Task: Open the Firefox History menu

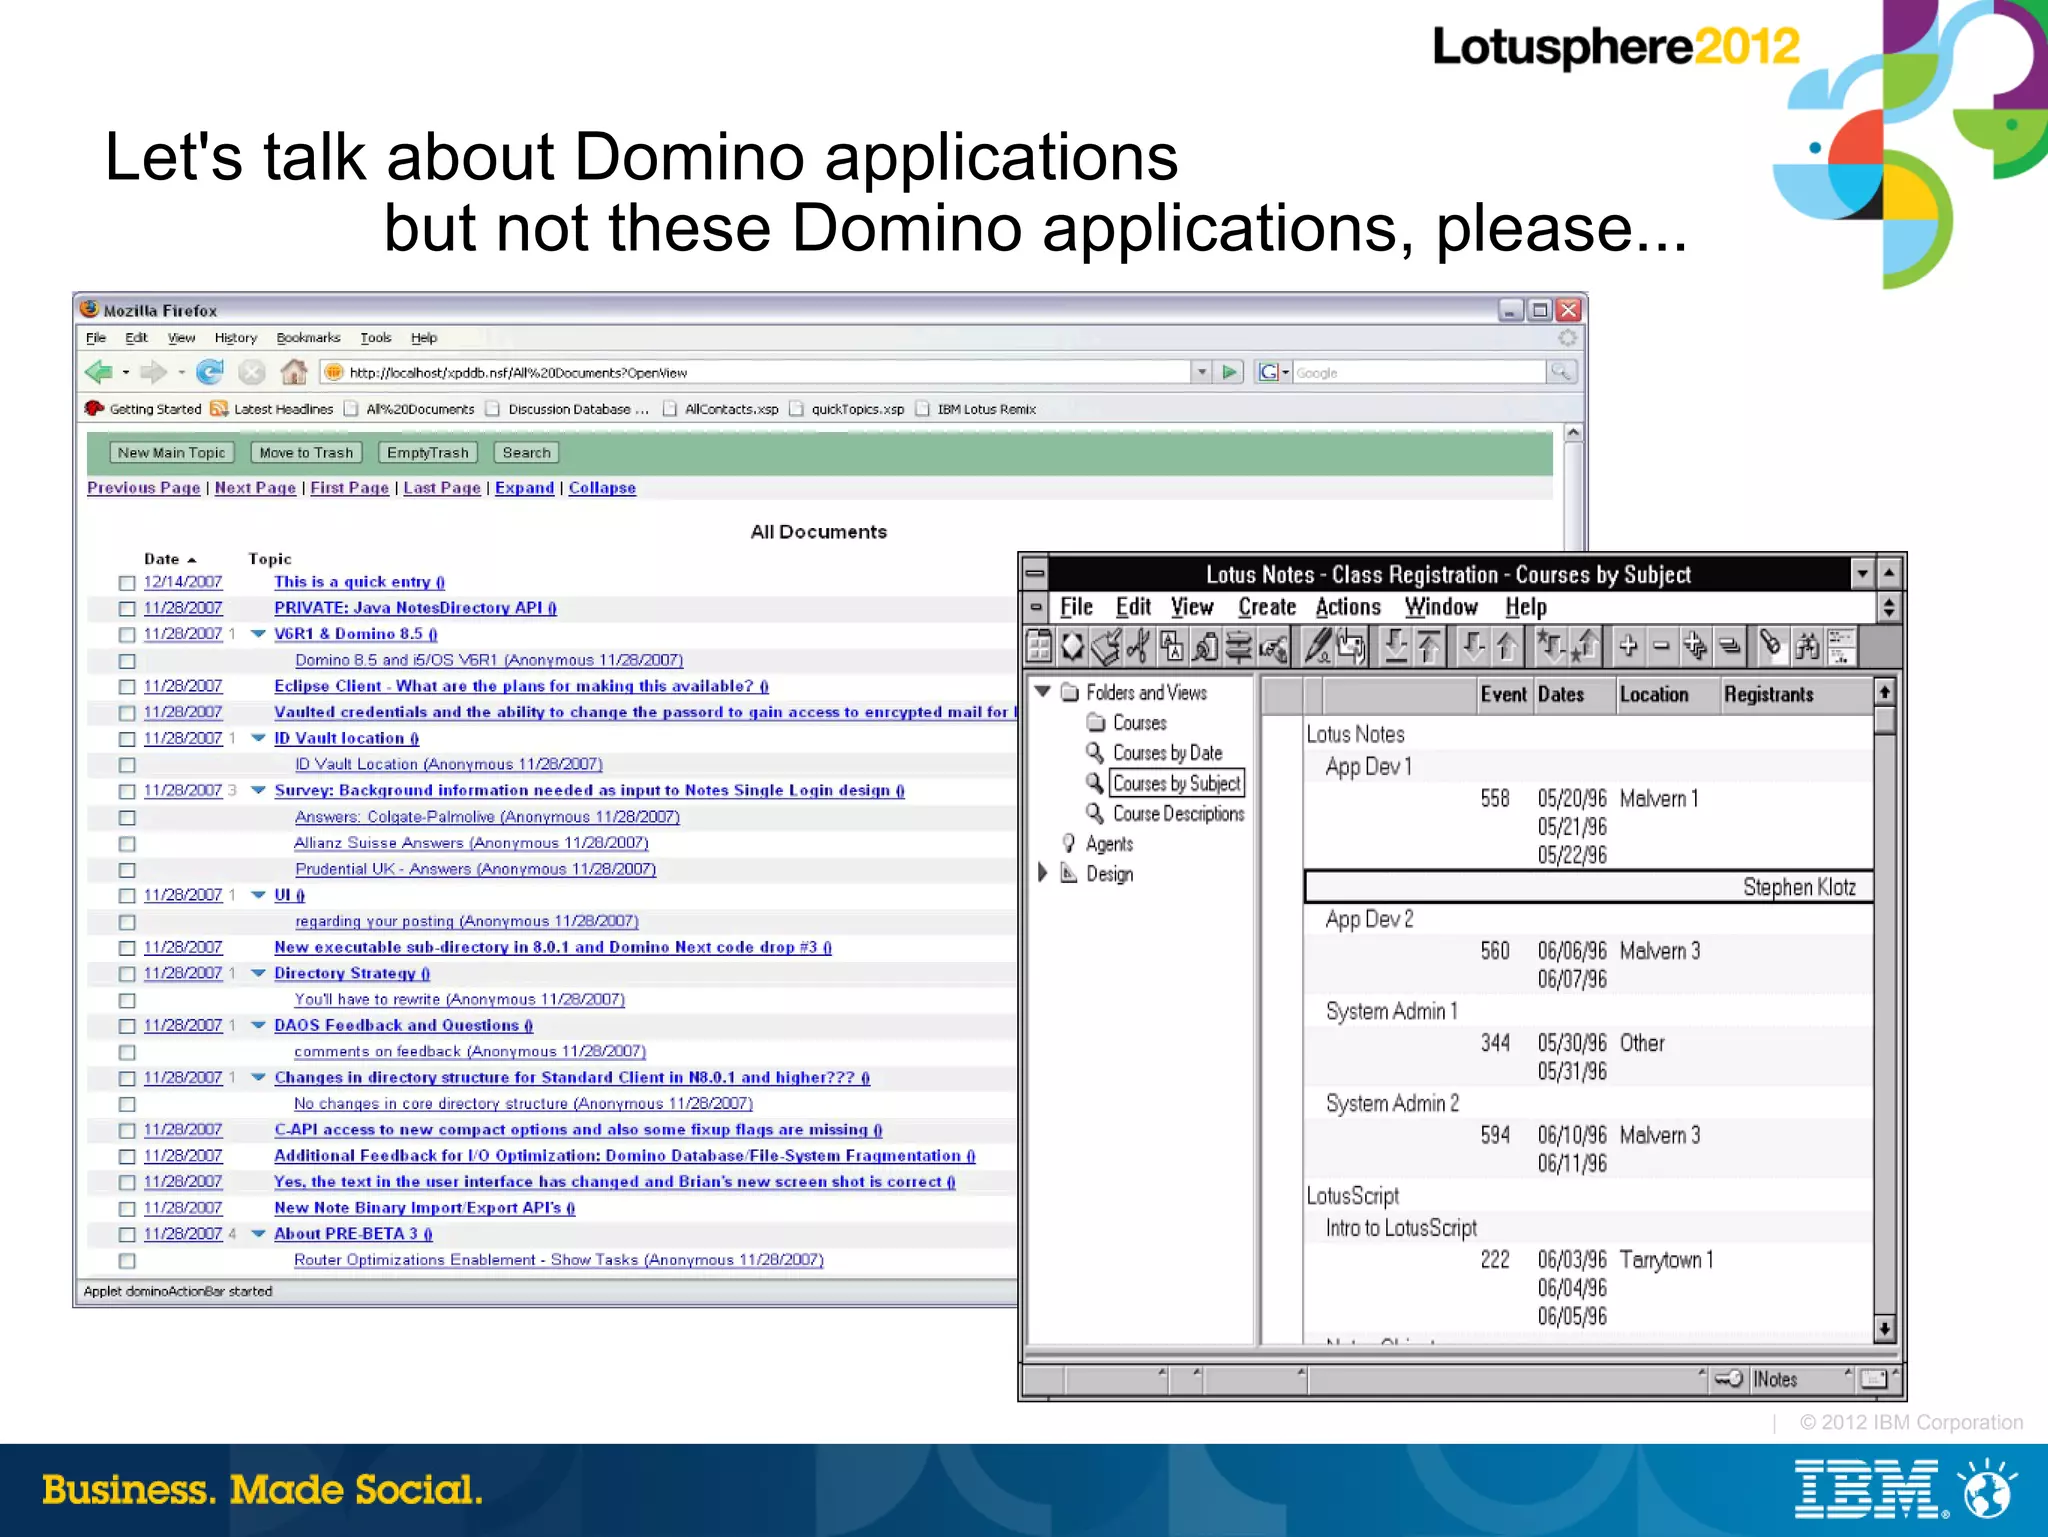Action: click(235, 338)
